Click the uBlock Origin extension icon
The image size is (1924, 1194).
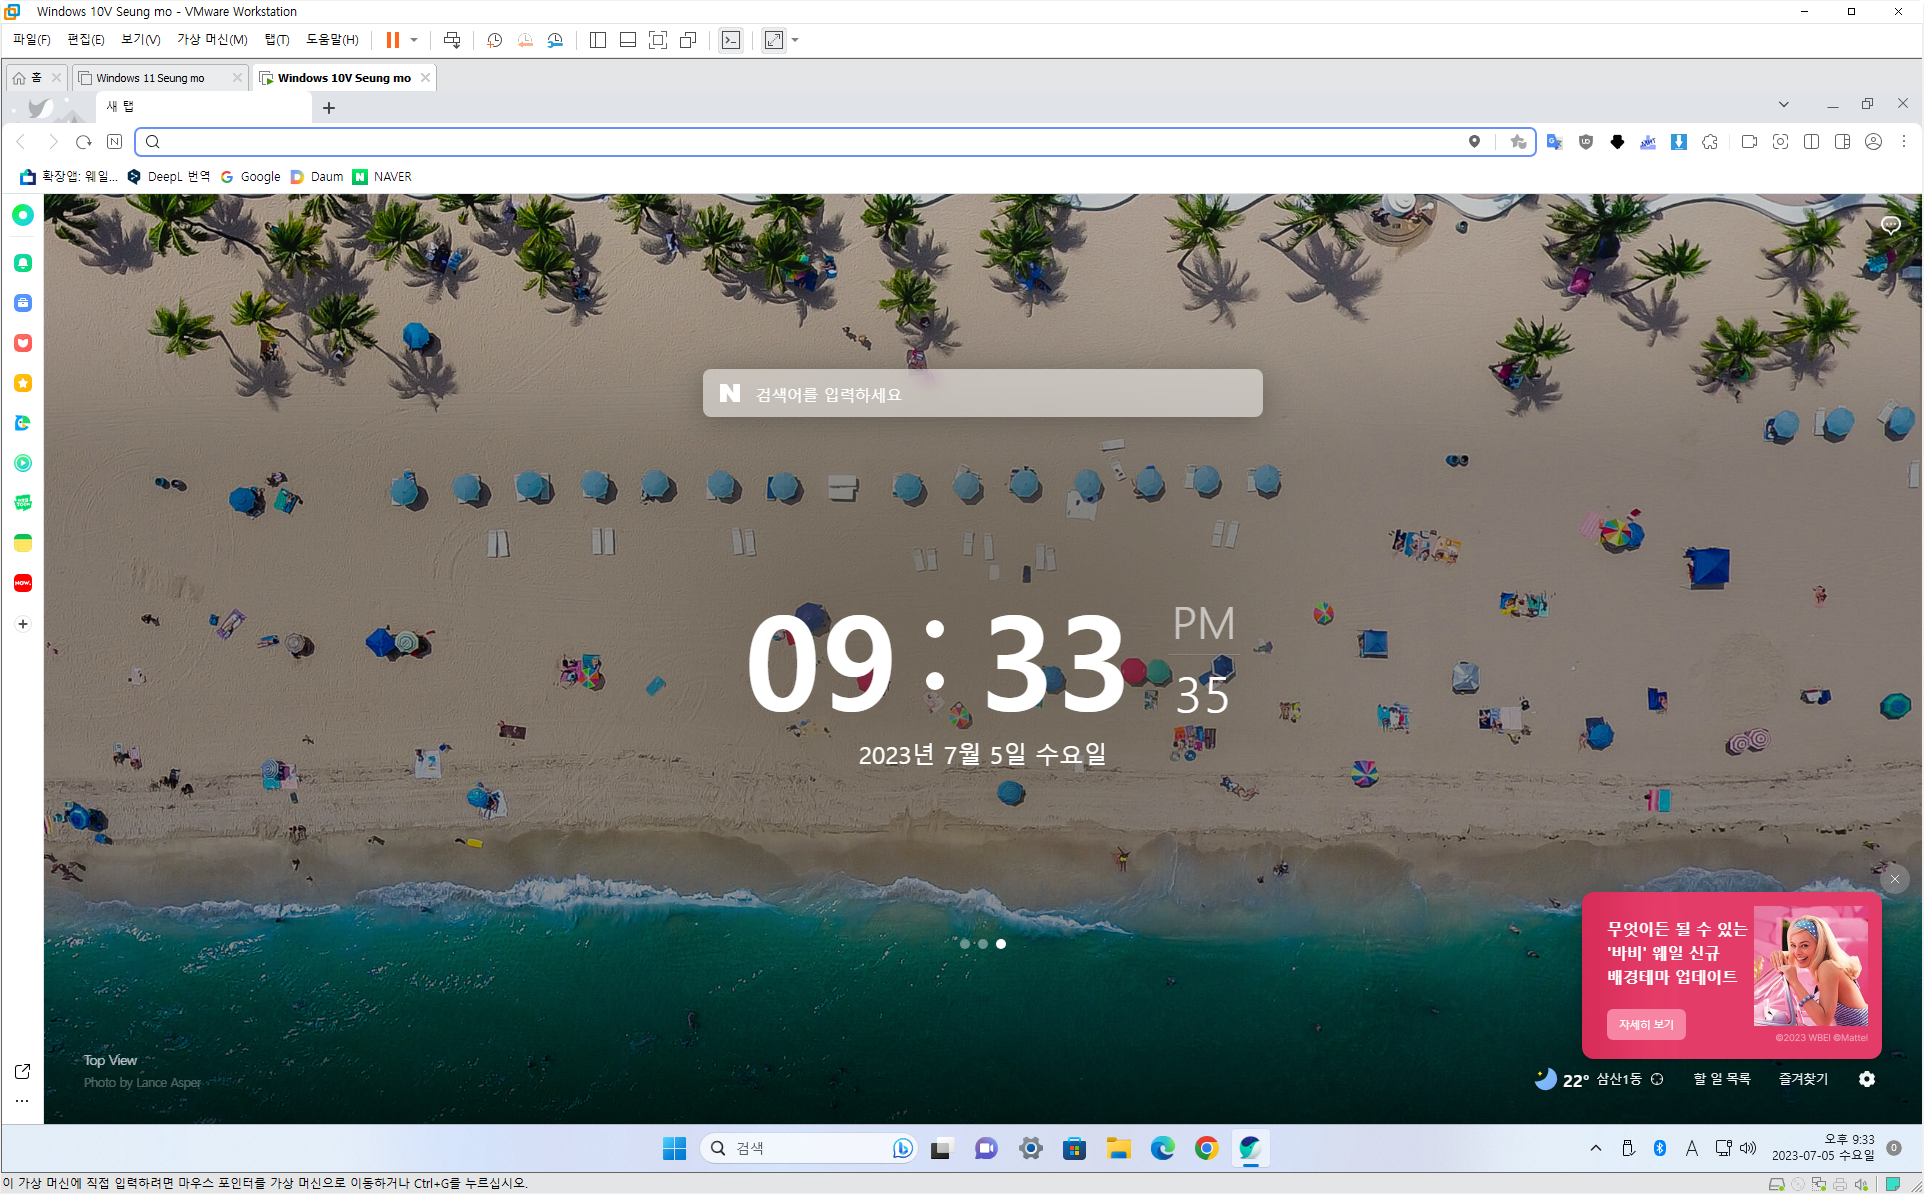click(1585, 142)
